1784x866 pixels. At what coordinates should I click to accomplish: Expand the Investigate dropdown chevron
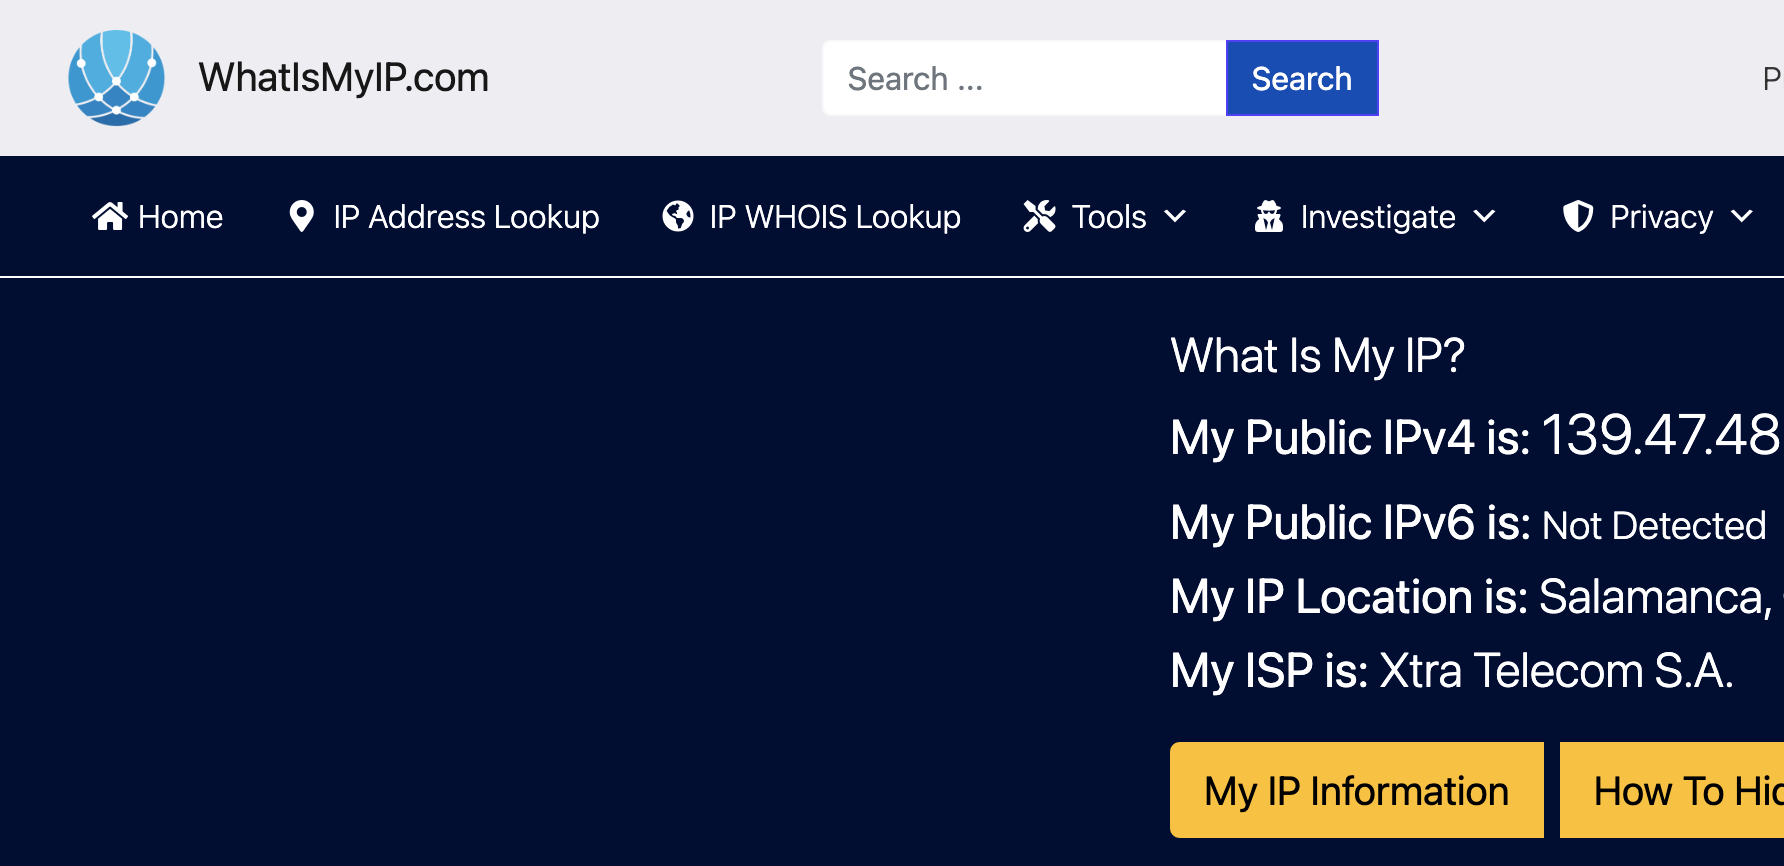1485,216
